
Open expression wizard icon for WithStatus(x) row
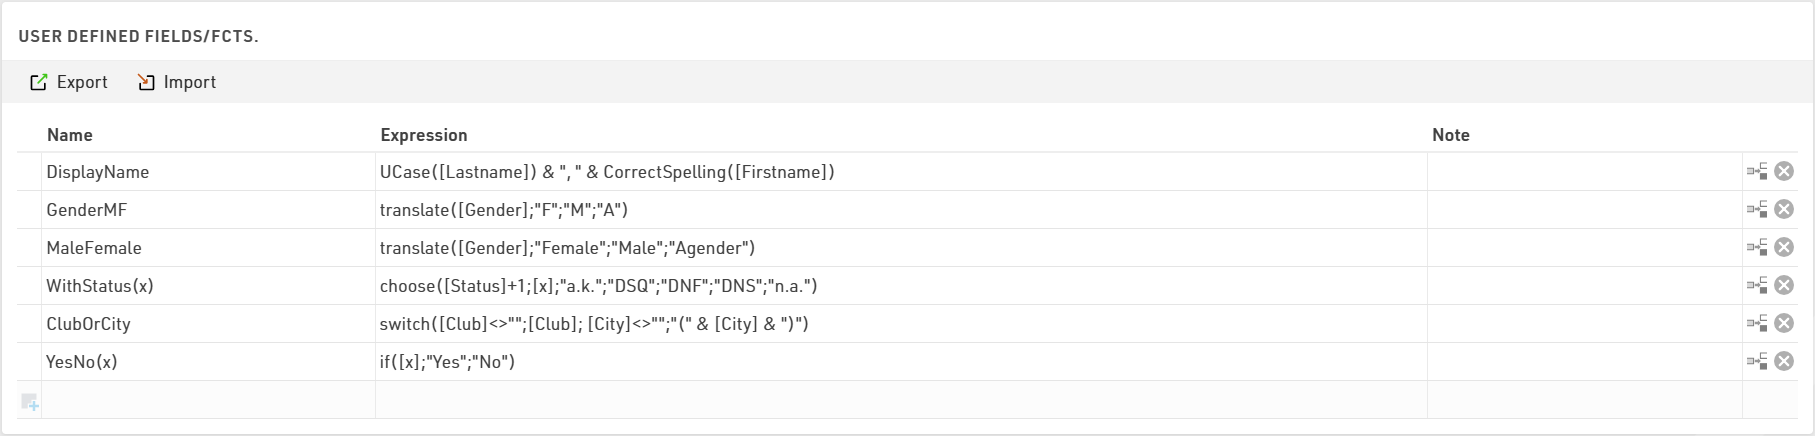point(1757,286)
